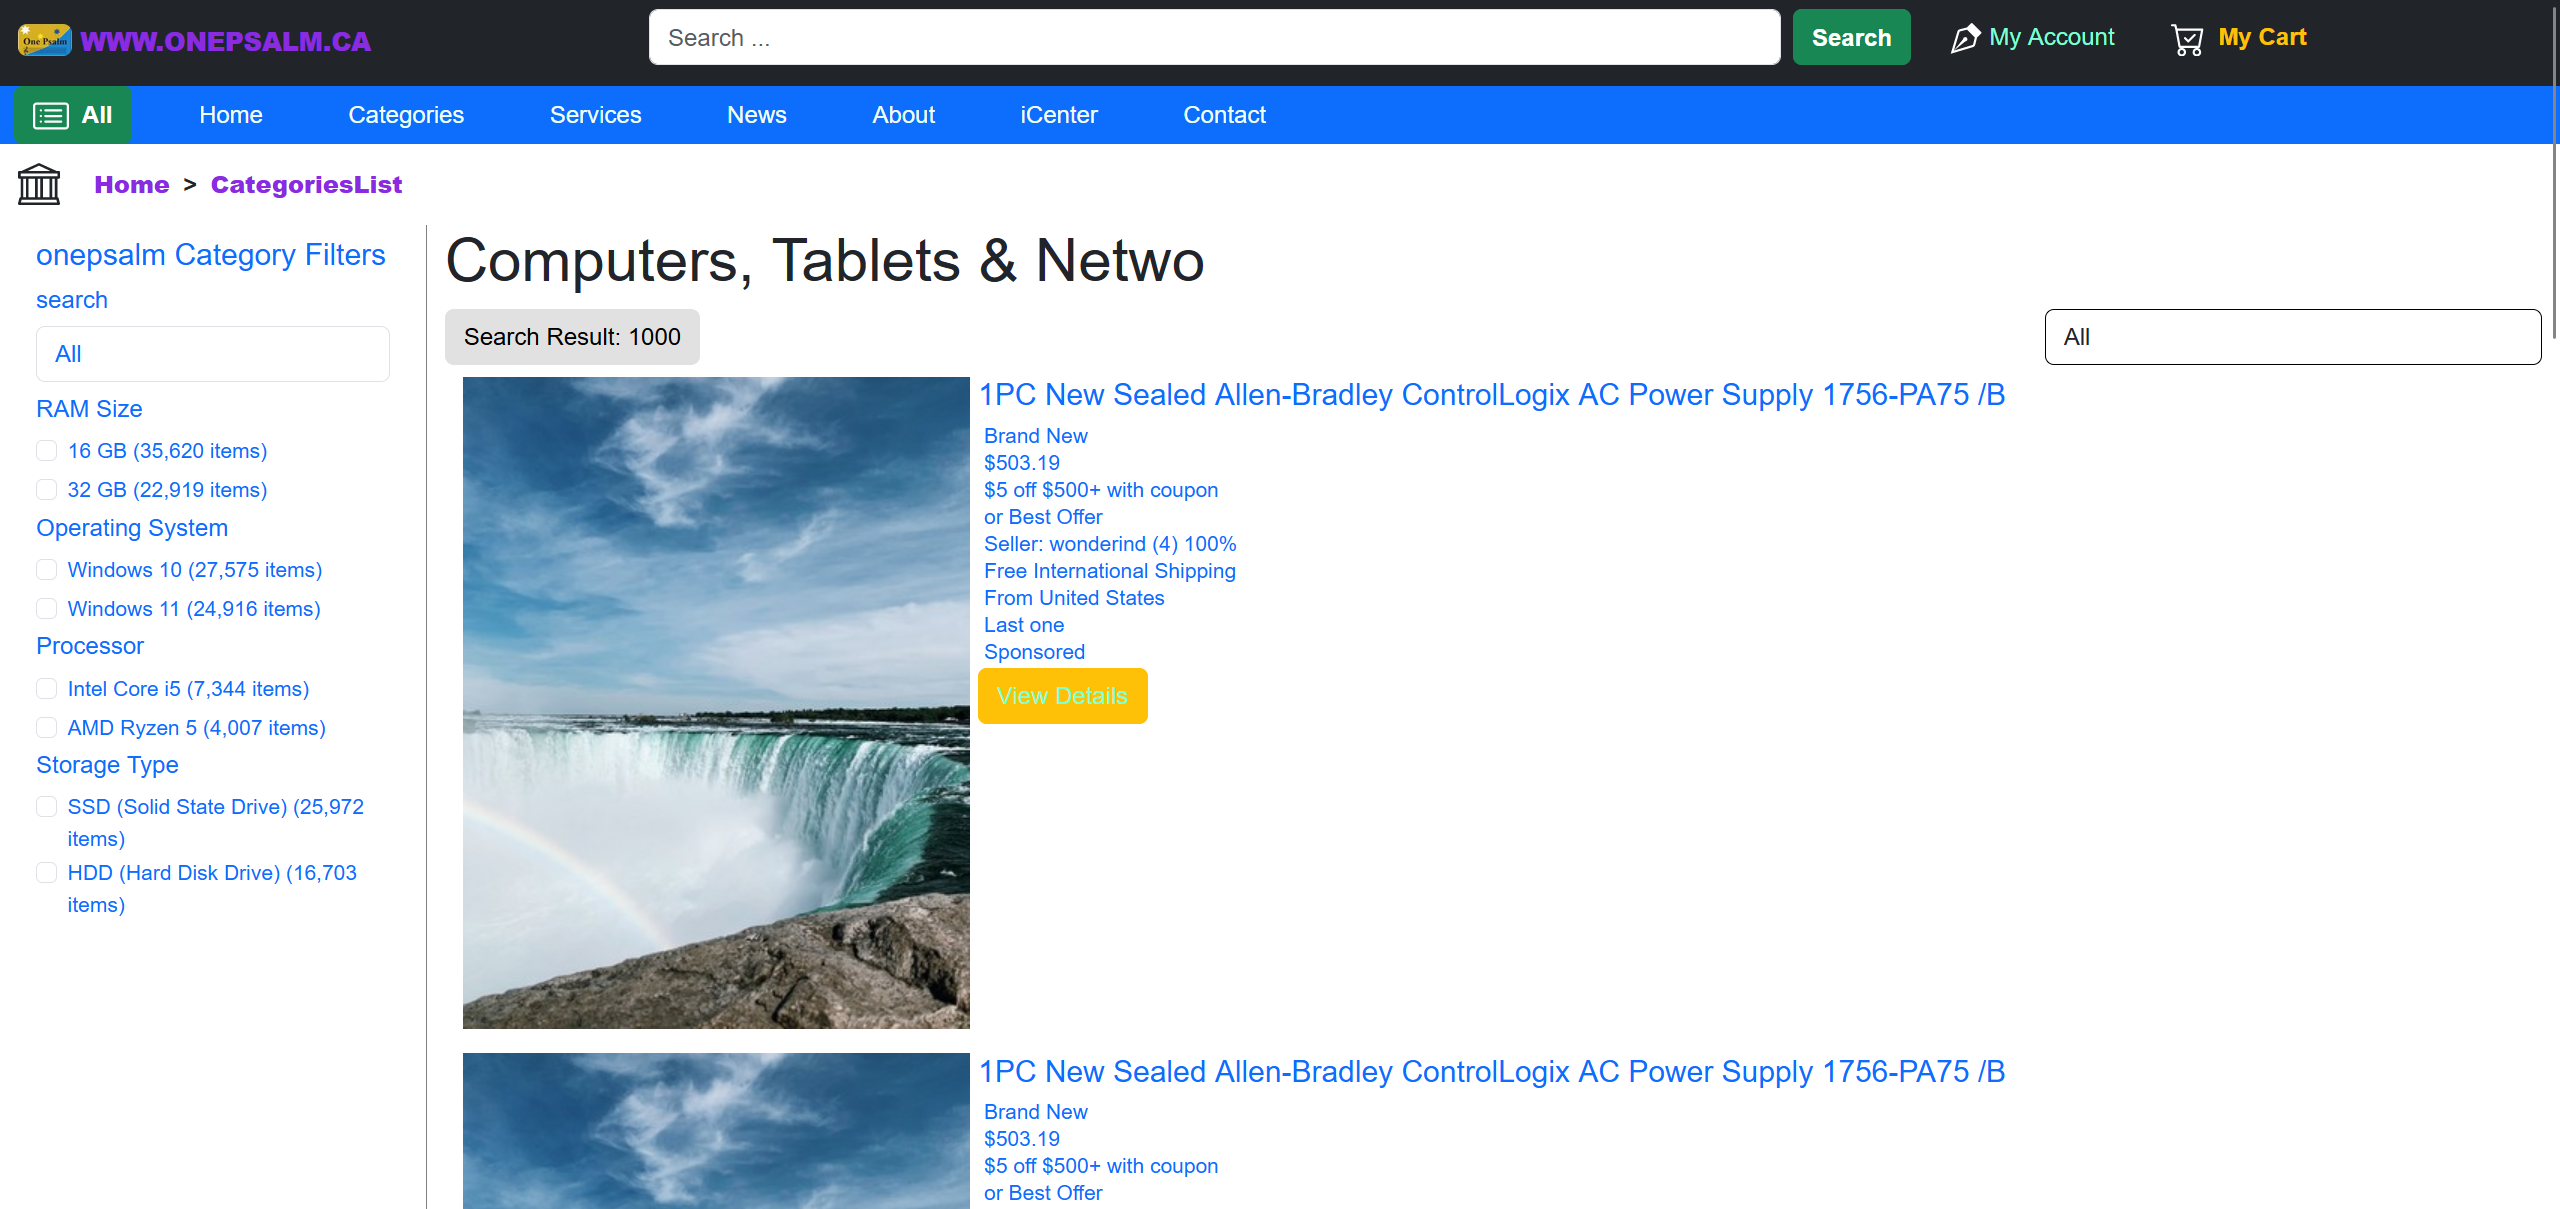Enable the 16 GB RAM checkbox

(47, 451)
